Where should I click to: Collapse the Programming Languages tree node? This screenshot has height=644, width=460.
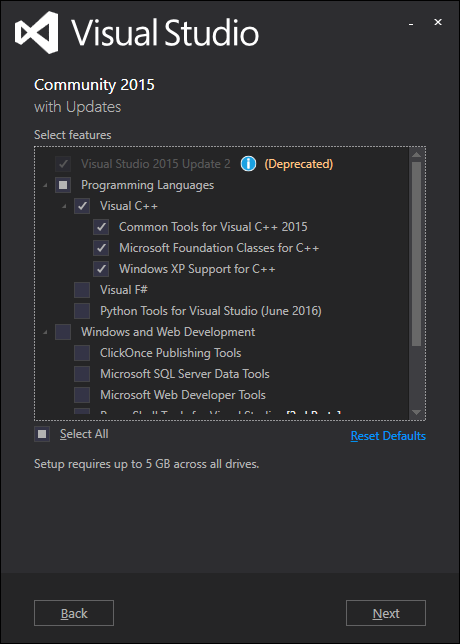(45, 186)
